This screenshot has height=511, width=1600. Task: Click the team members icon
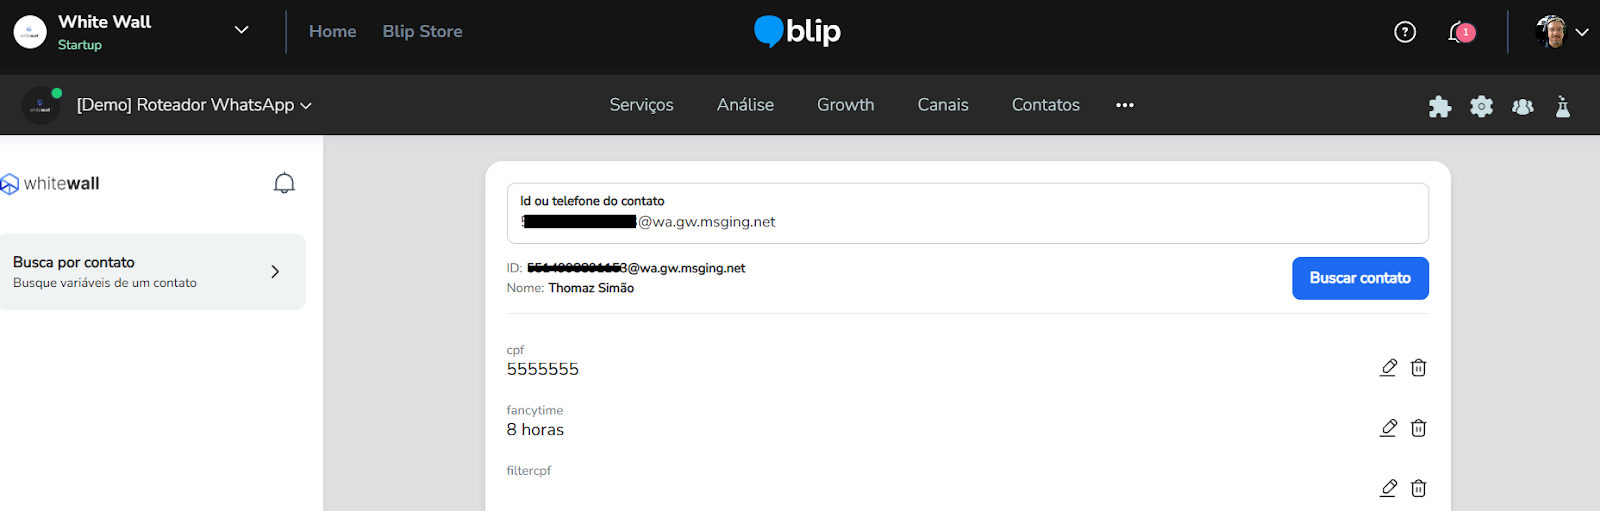point(1522,106)
